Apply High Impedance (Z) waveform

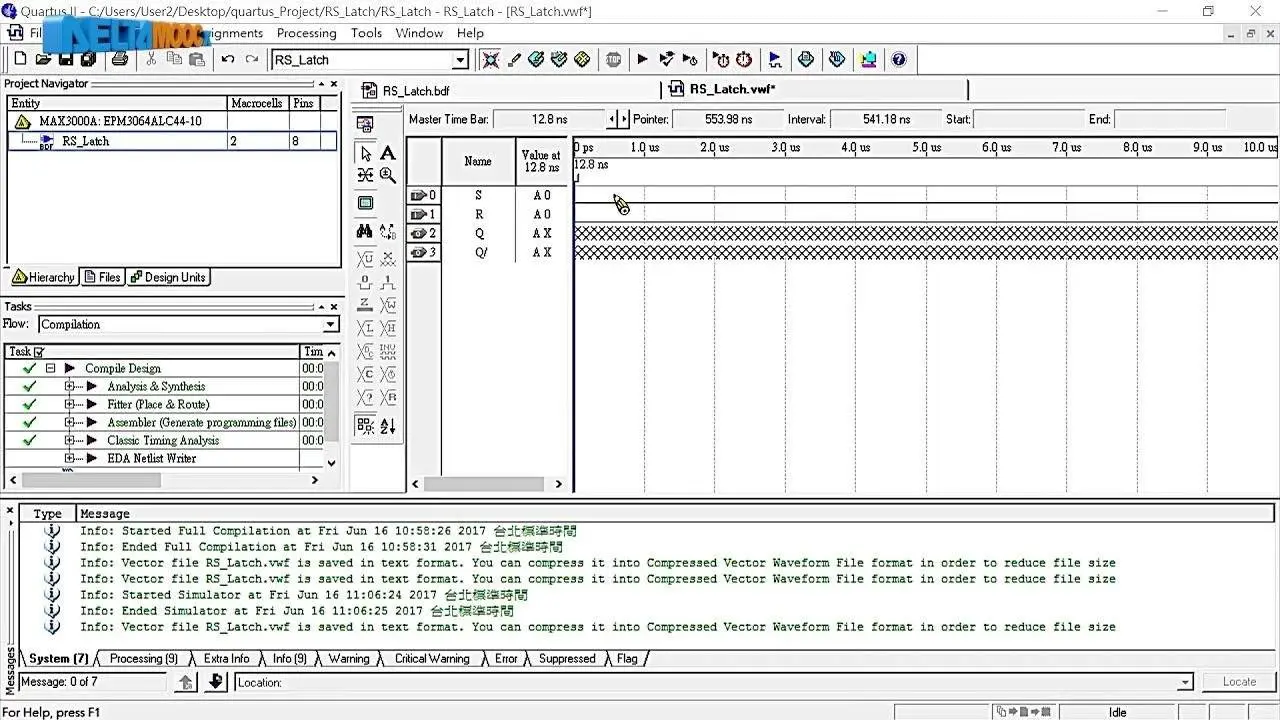pos(366,304)
